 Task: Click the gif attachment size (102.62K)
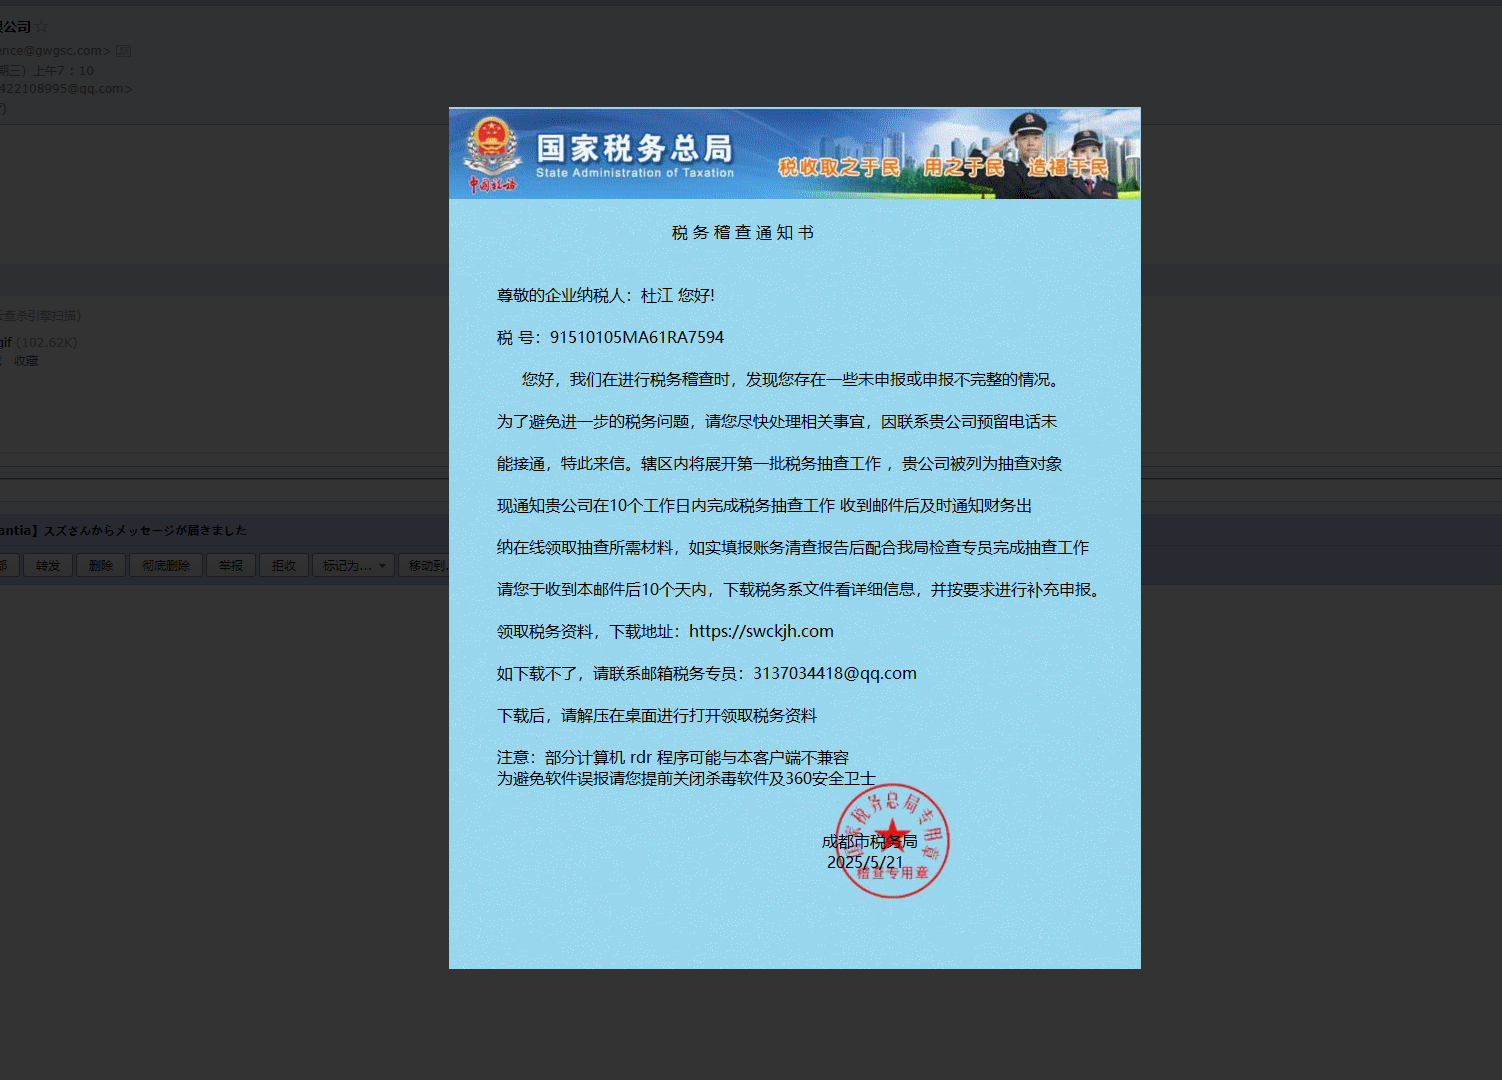(47, 343)
